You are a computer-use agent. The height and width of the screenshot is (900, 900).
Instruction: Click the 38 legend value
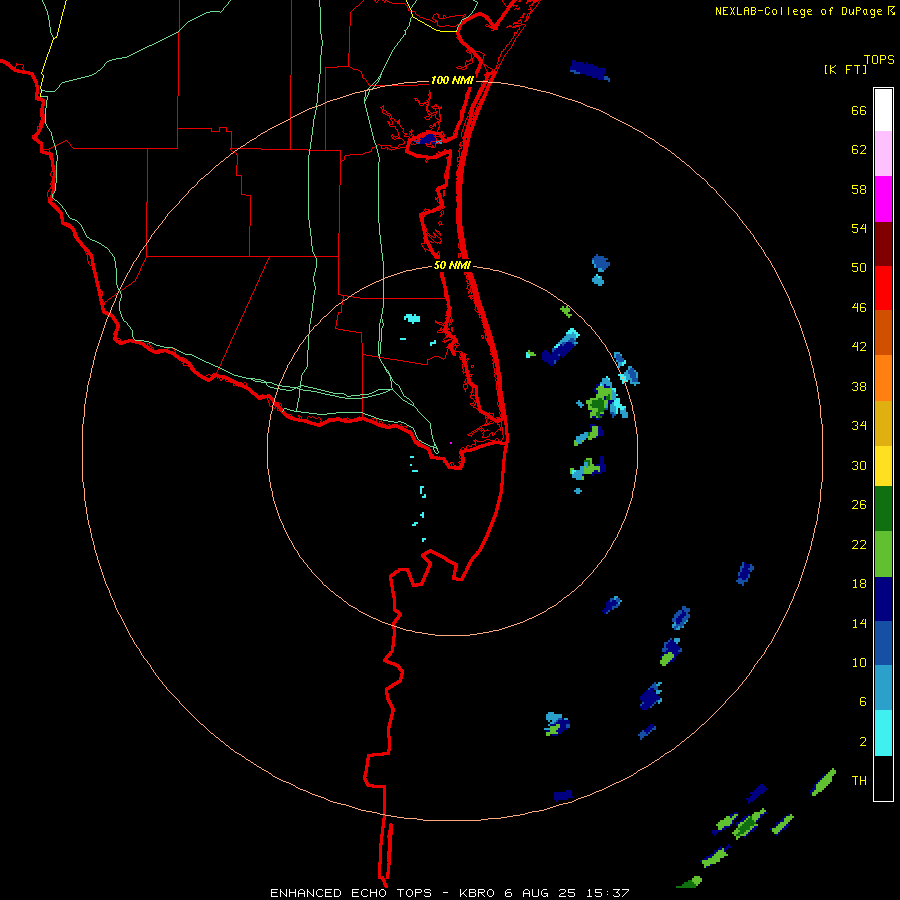tap(859, 386)
